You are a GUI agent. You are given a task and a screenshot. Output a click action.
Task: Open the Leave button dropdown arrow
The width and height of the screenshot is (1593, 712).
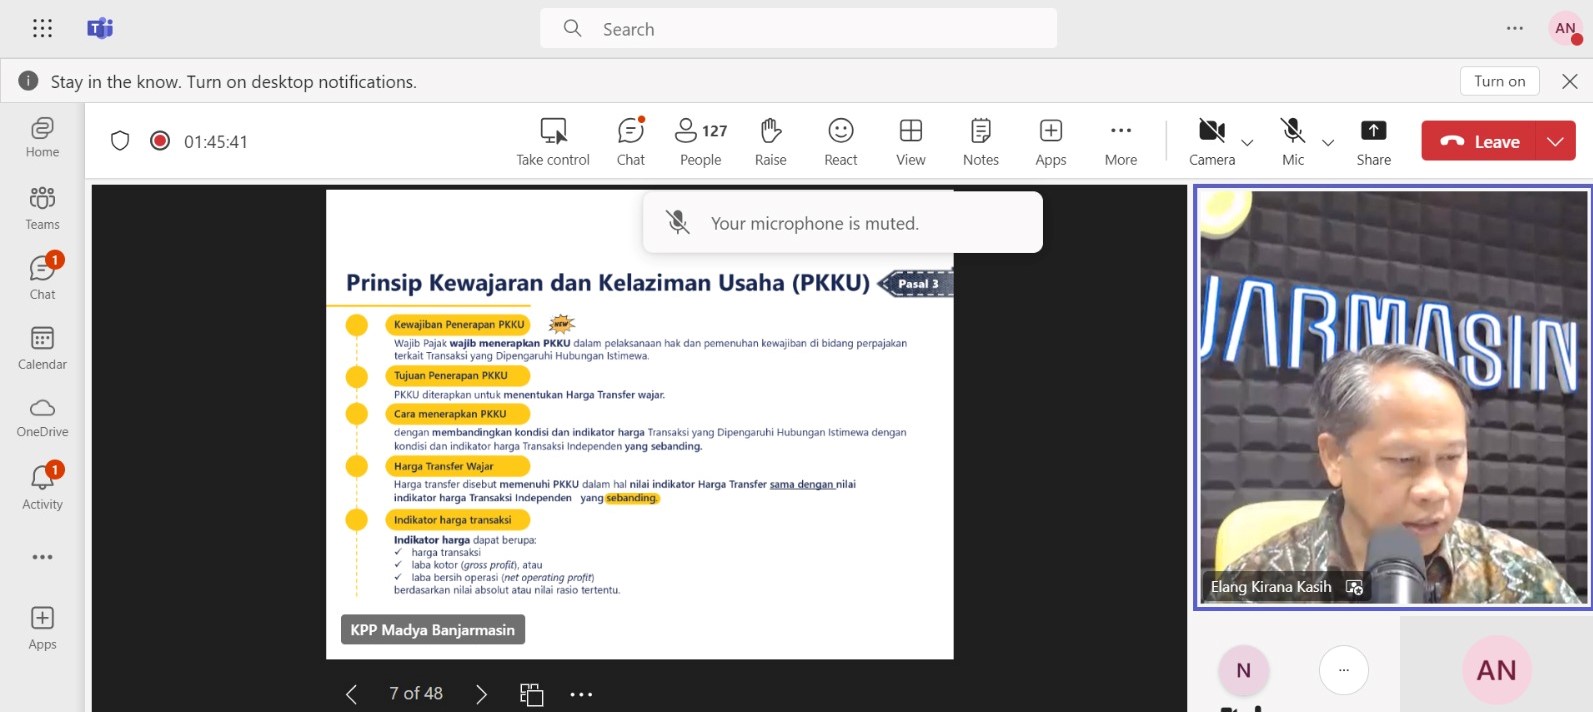[x=1555, y=142]
